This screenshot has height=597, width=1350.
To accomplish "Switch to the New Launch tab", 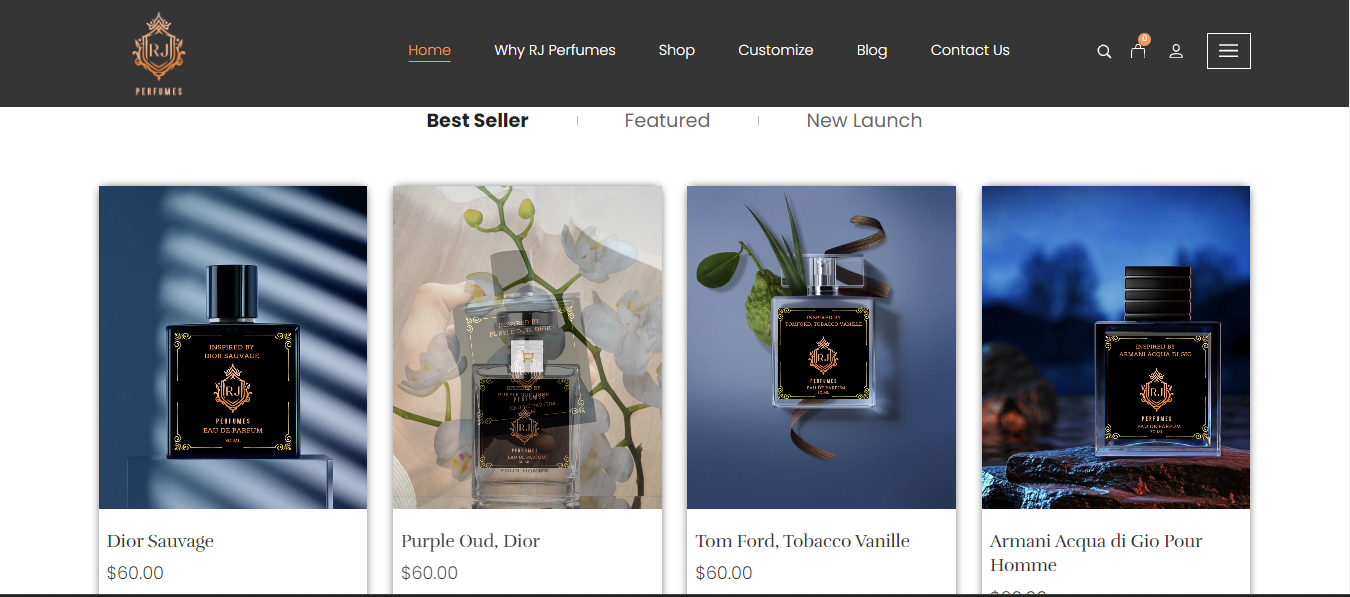I will click(x=864, y=121).
